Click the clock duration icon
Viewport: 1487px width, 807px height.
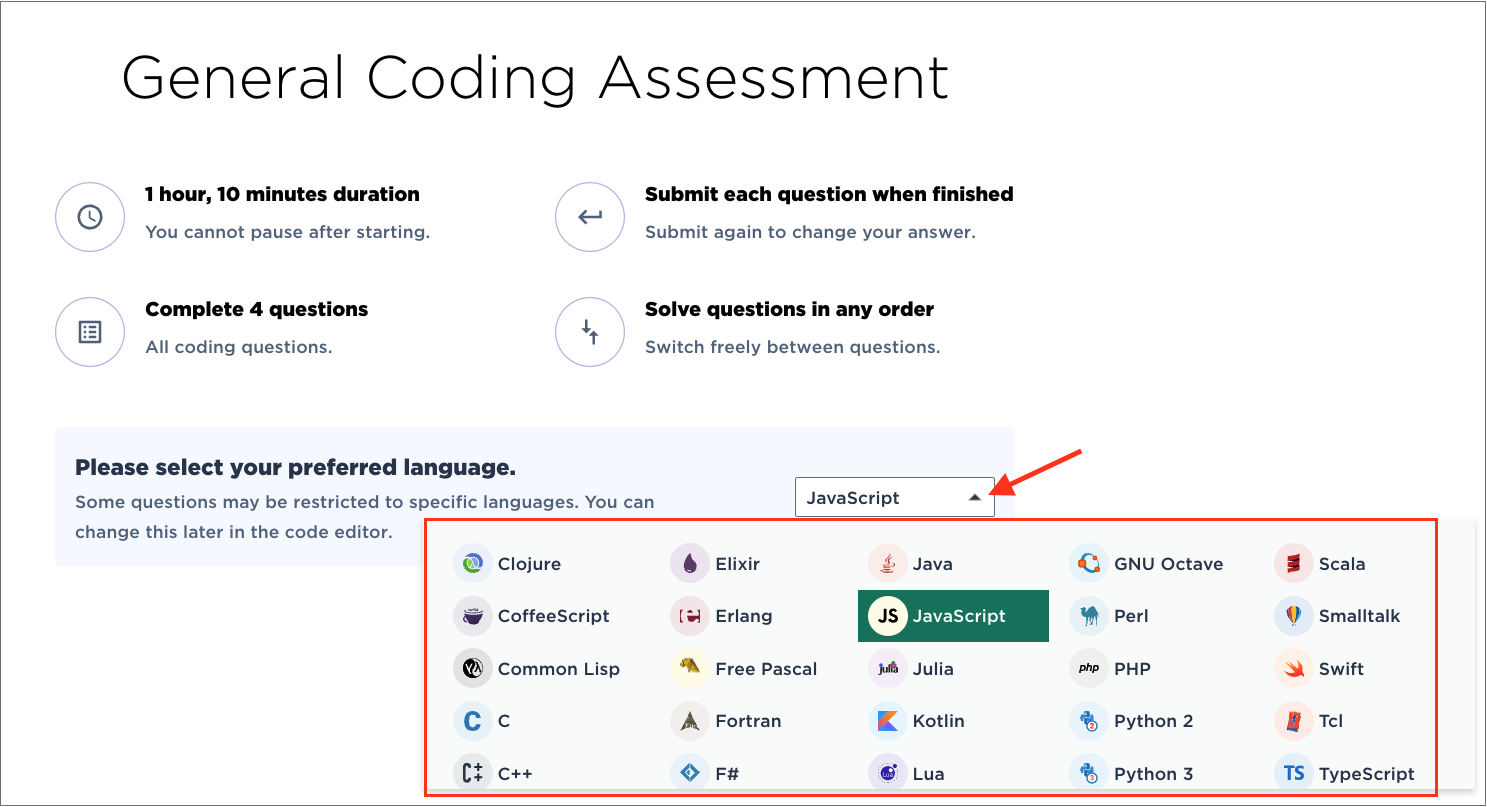click(x=90, y=217)
